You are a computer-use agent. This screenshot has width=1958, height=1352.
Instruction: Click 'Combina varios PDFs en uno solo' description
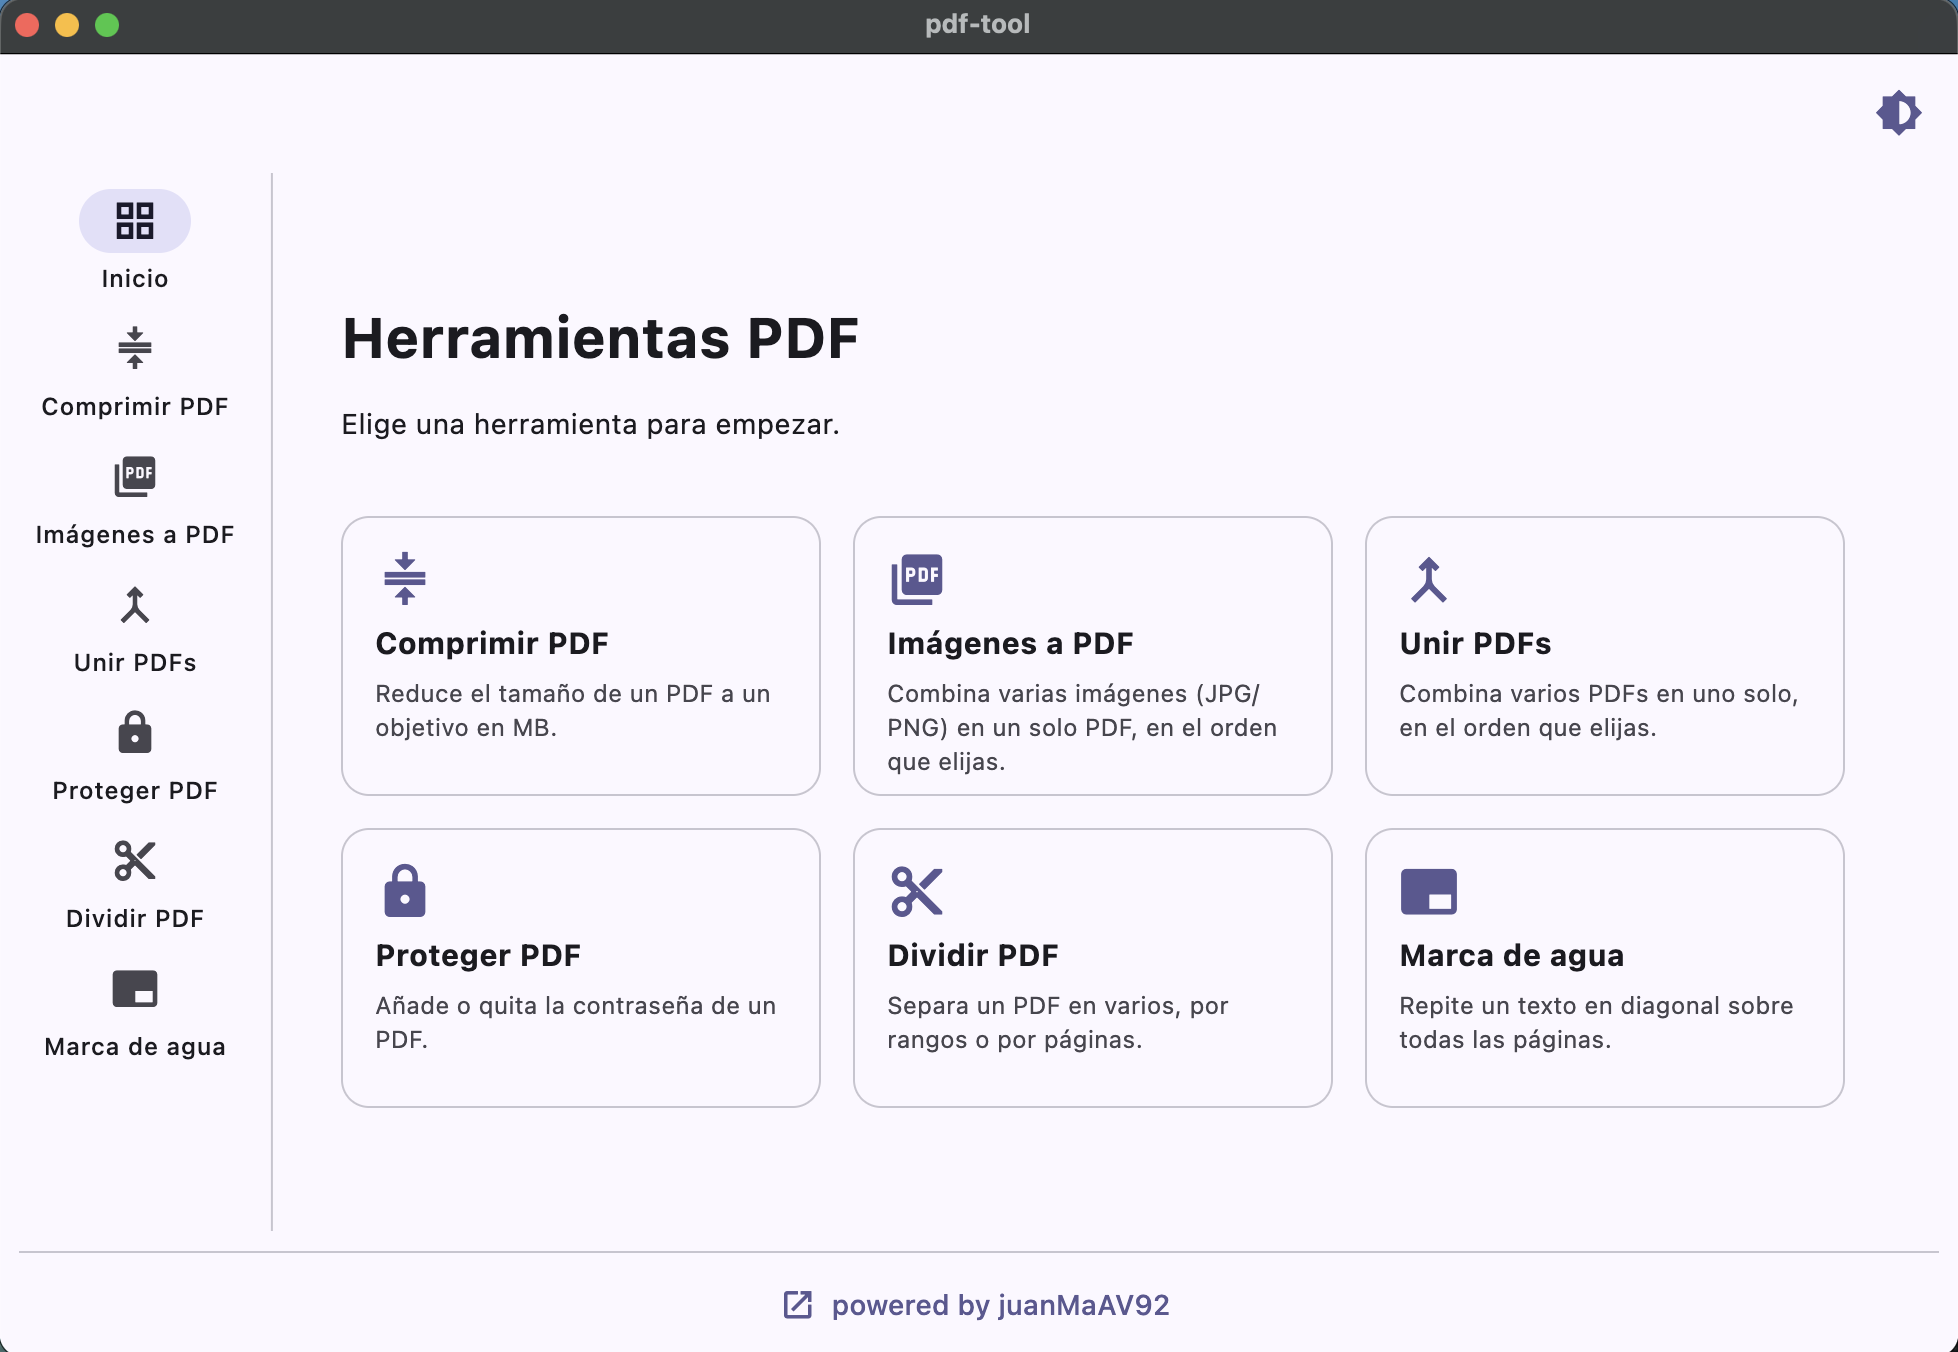(1599, 711)
